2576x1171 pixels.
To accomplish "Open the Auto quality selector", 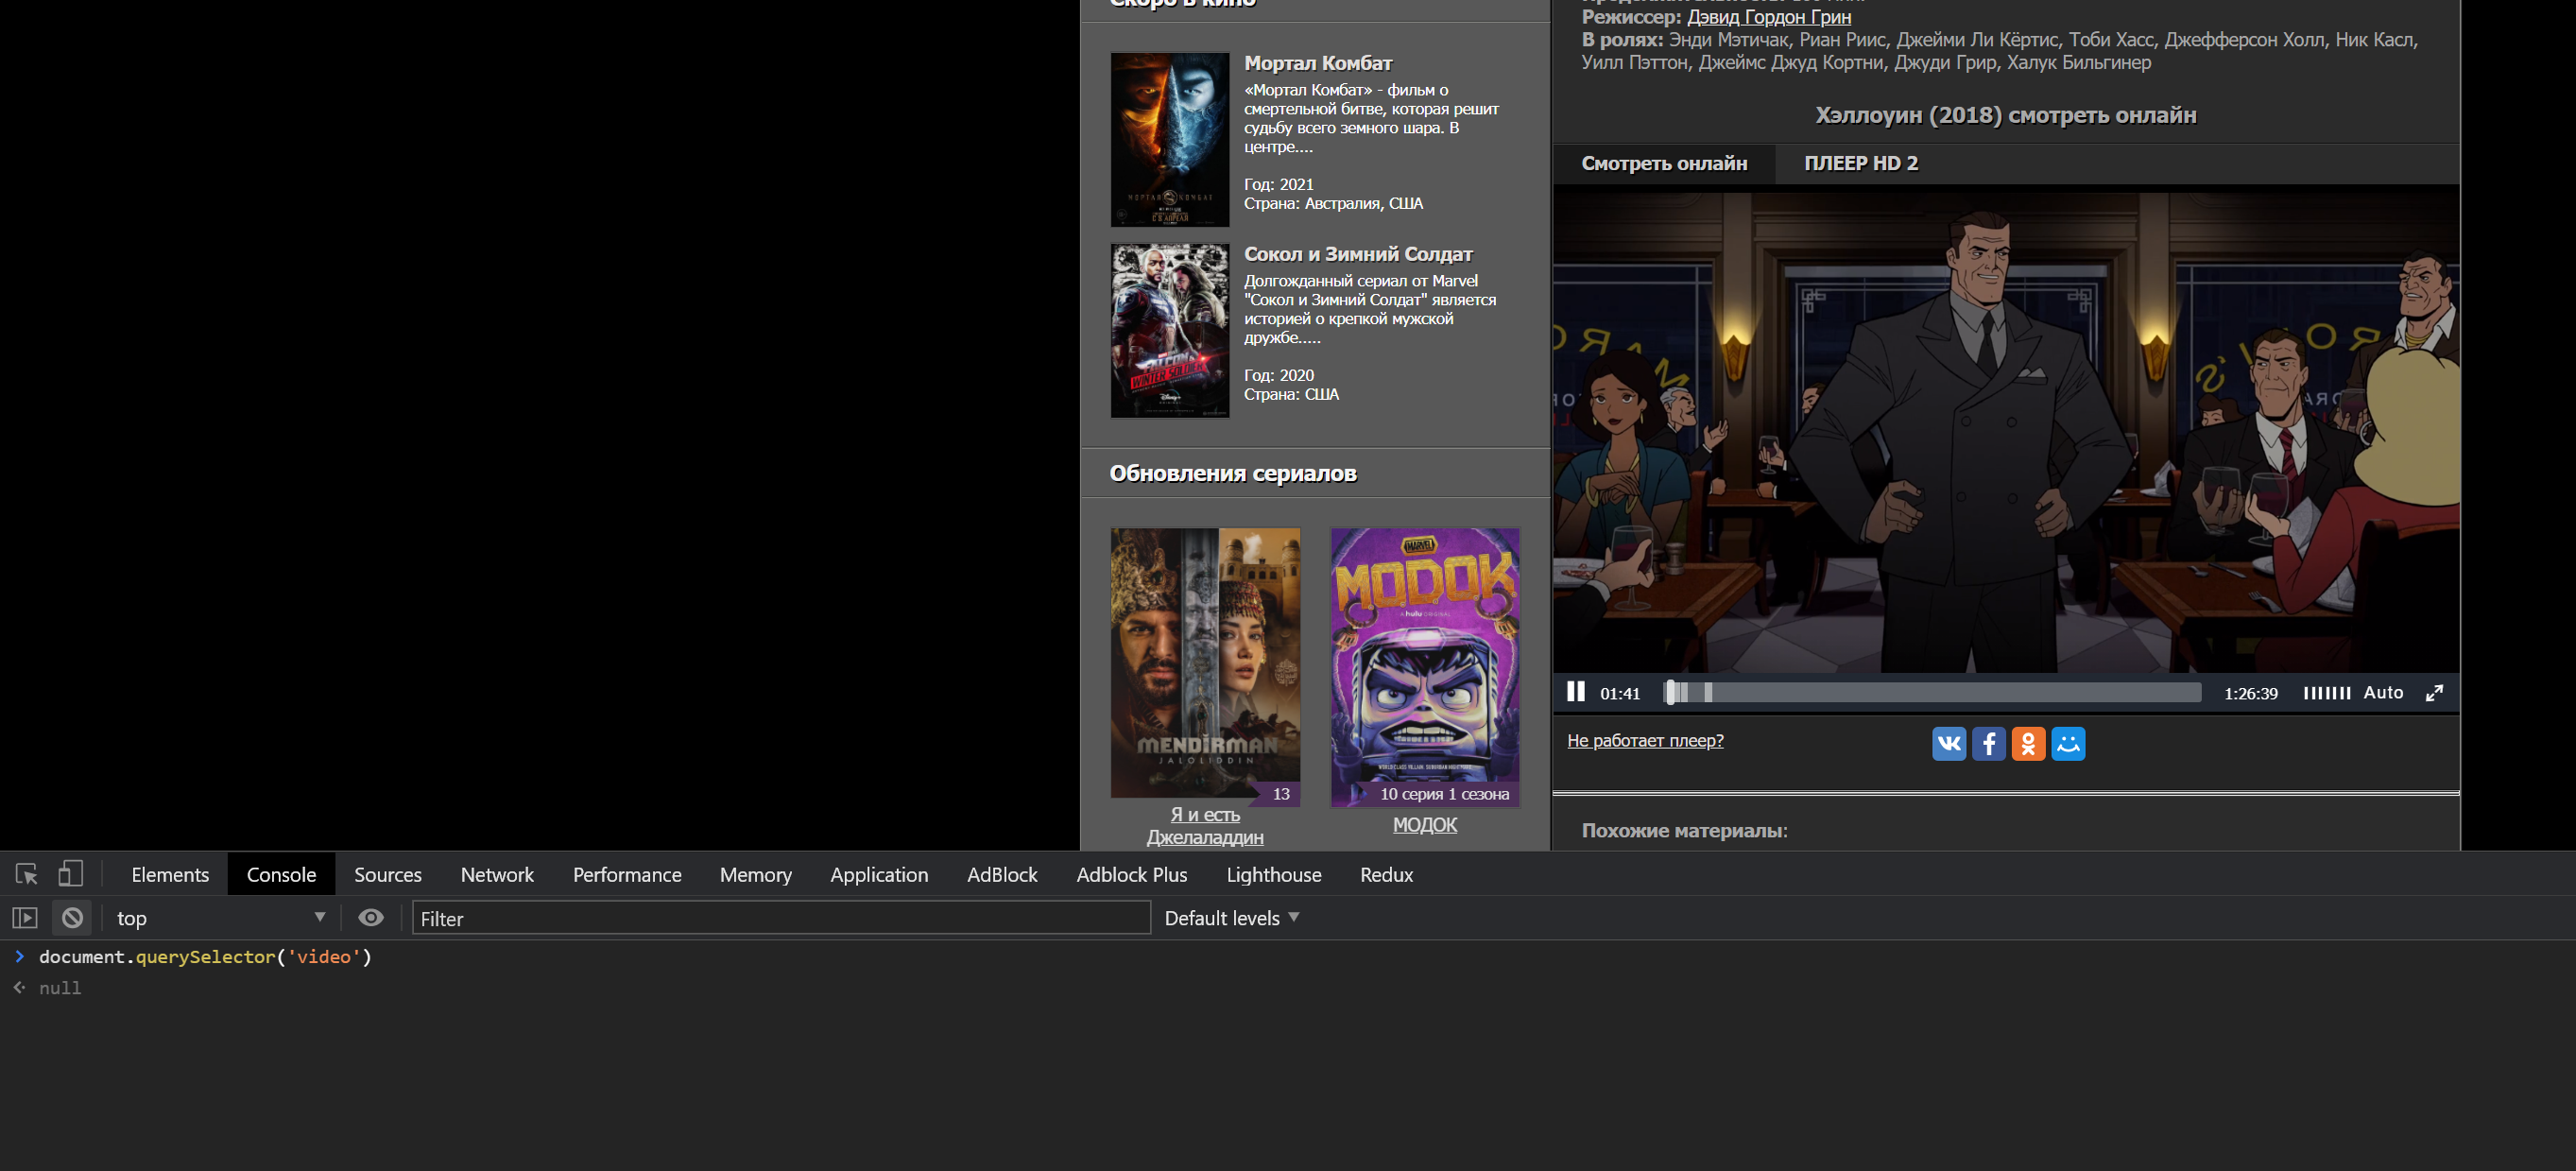I will point(2383,692).
